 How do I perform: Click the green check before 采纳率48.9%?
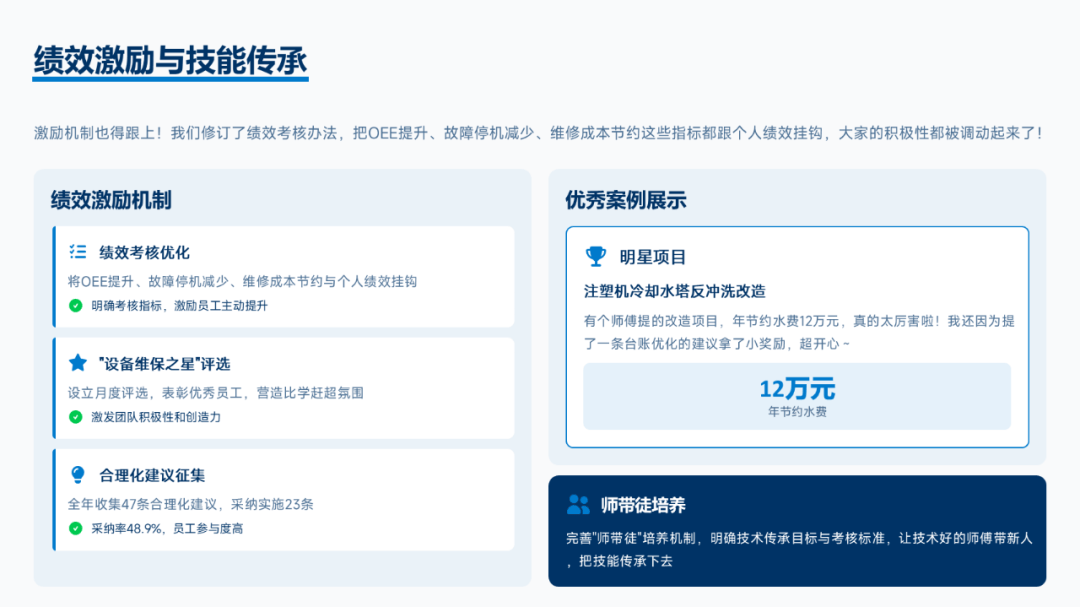tap(75, 528)
